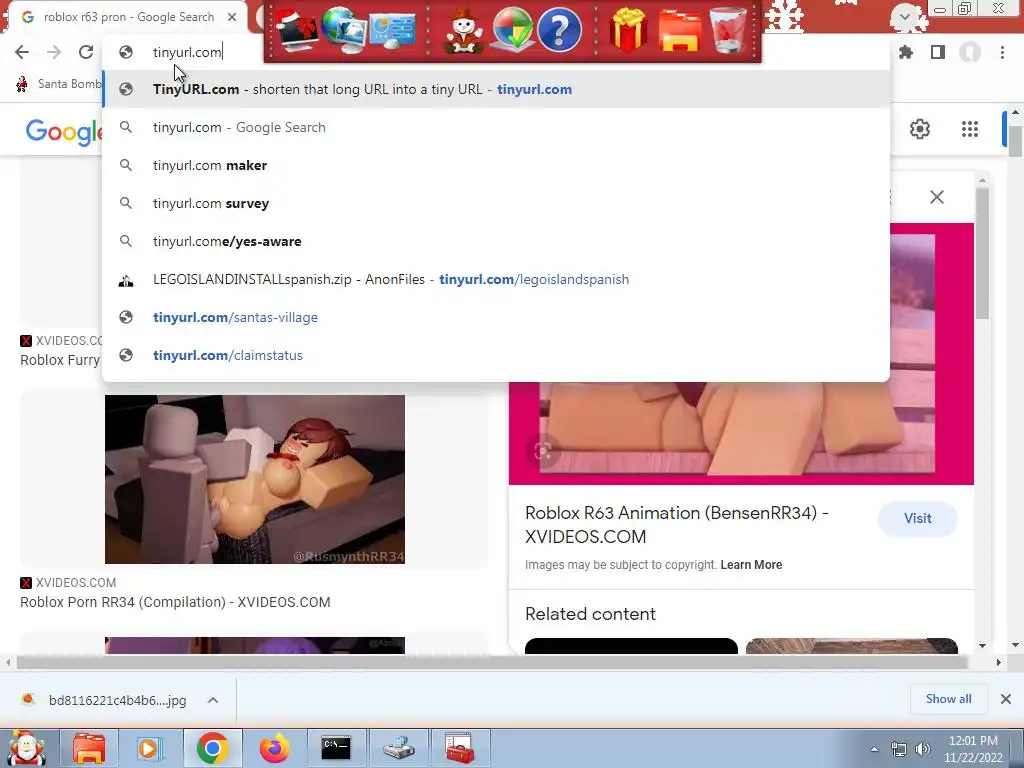The height and width of the screenshot is (768, 1024).
Task: Select the LEGOISLANDINSTALLspanish.zip AnonFiles suggestion
Action: (x=496, y=280)
